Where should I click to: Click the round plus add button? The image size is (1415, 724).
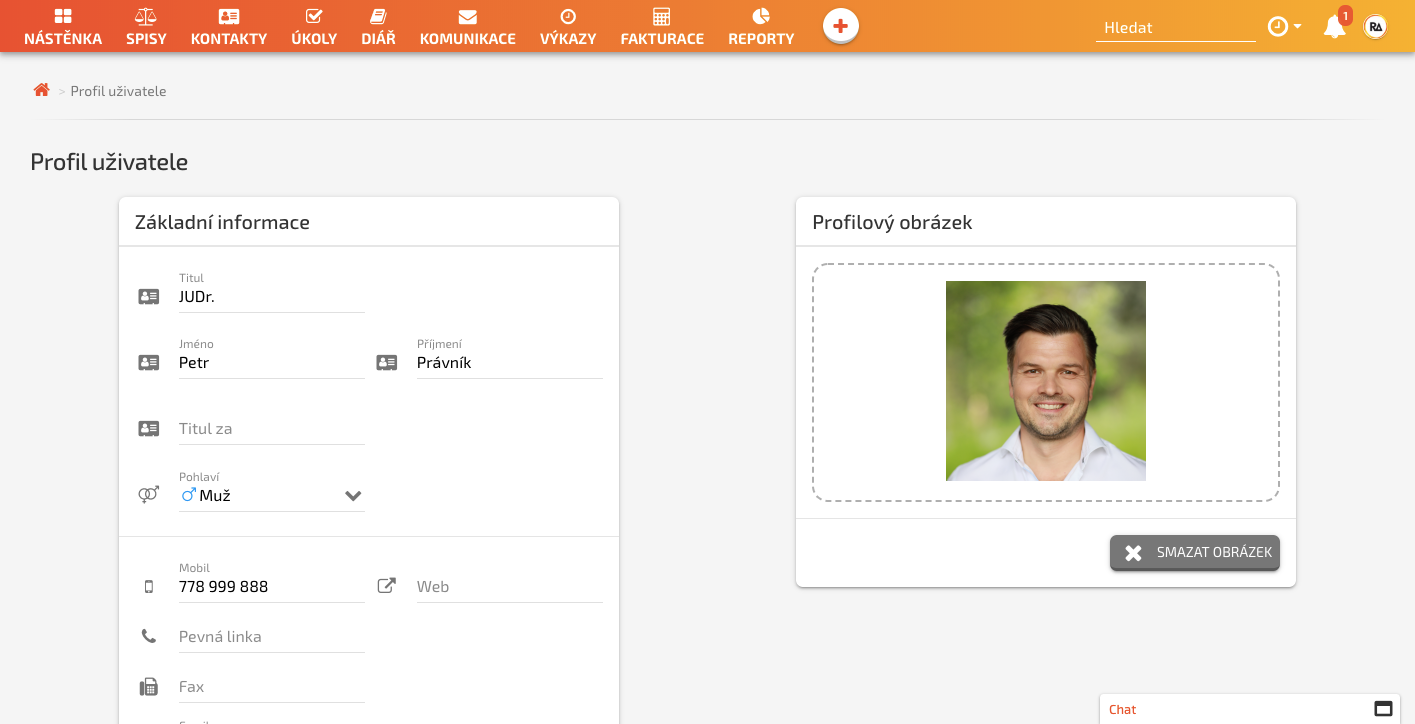(x=841, y=26)
